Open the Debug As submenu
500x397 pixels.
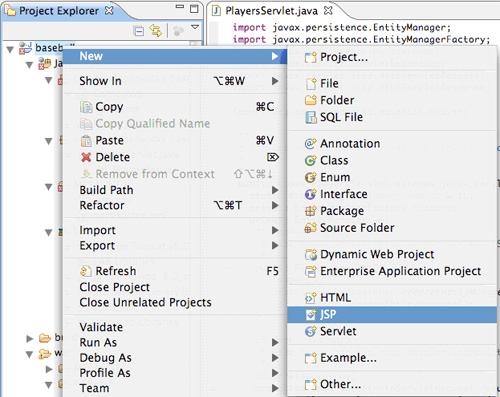(x=175, y=358)
